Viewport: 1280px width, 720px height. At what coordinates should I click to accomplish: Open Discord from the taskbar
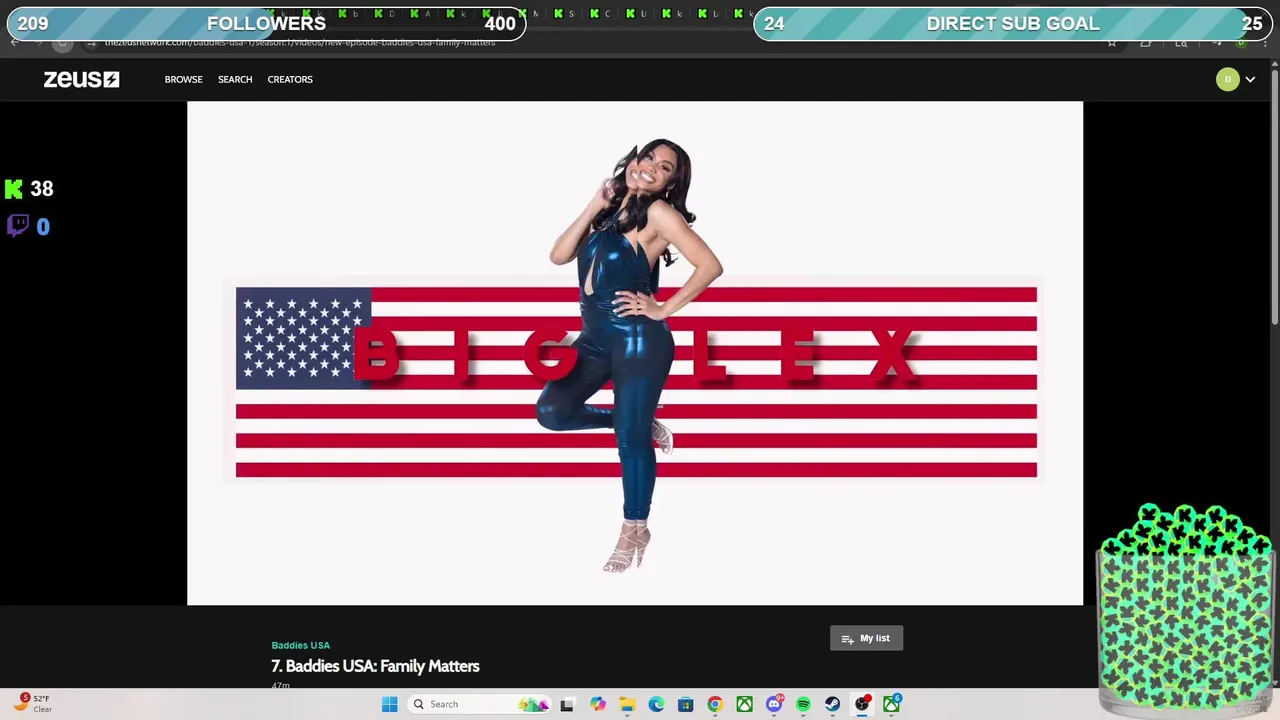pos(774,704)
